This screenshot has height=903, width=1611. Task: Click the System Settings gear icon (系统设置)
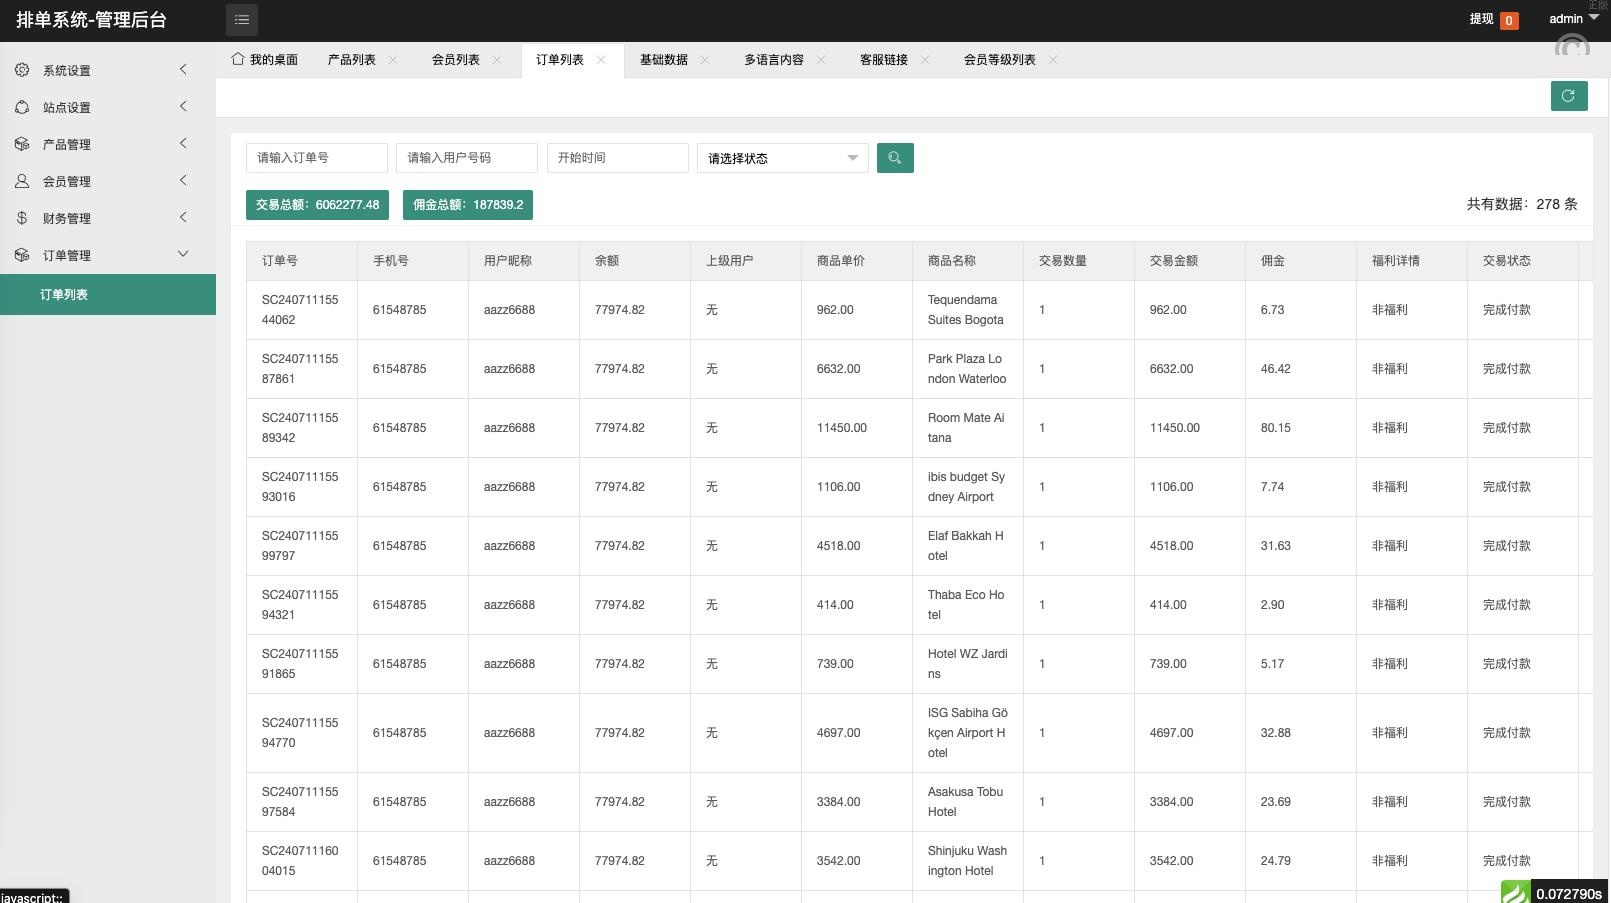(22, 70)
